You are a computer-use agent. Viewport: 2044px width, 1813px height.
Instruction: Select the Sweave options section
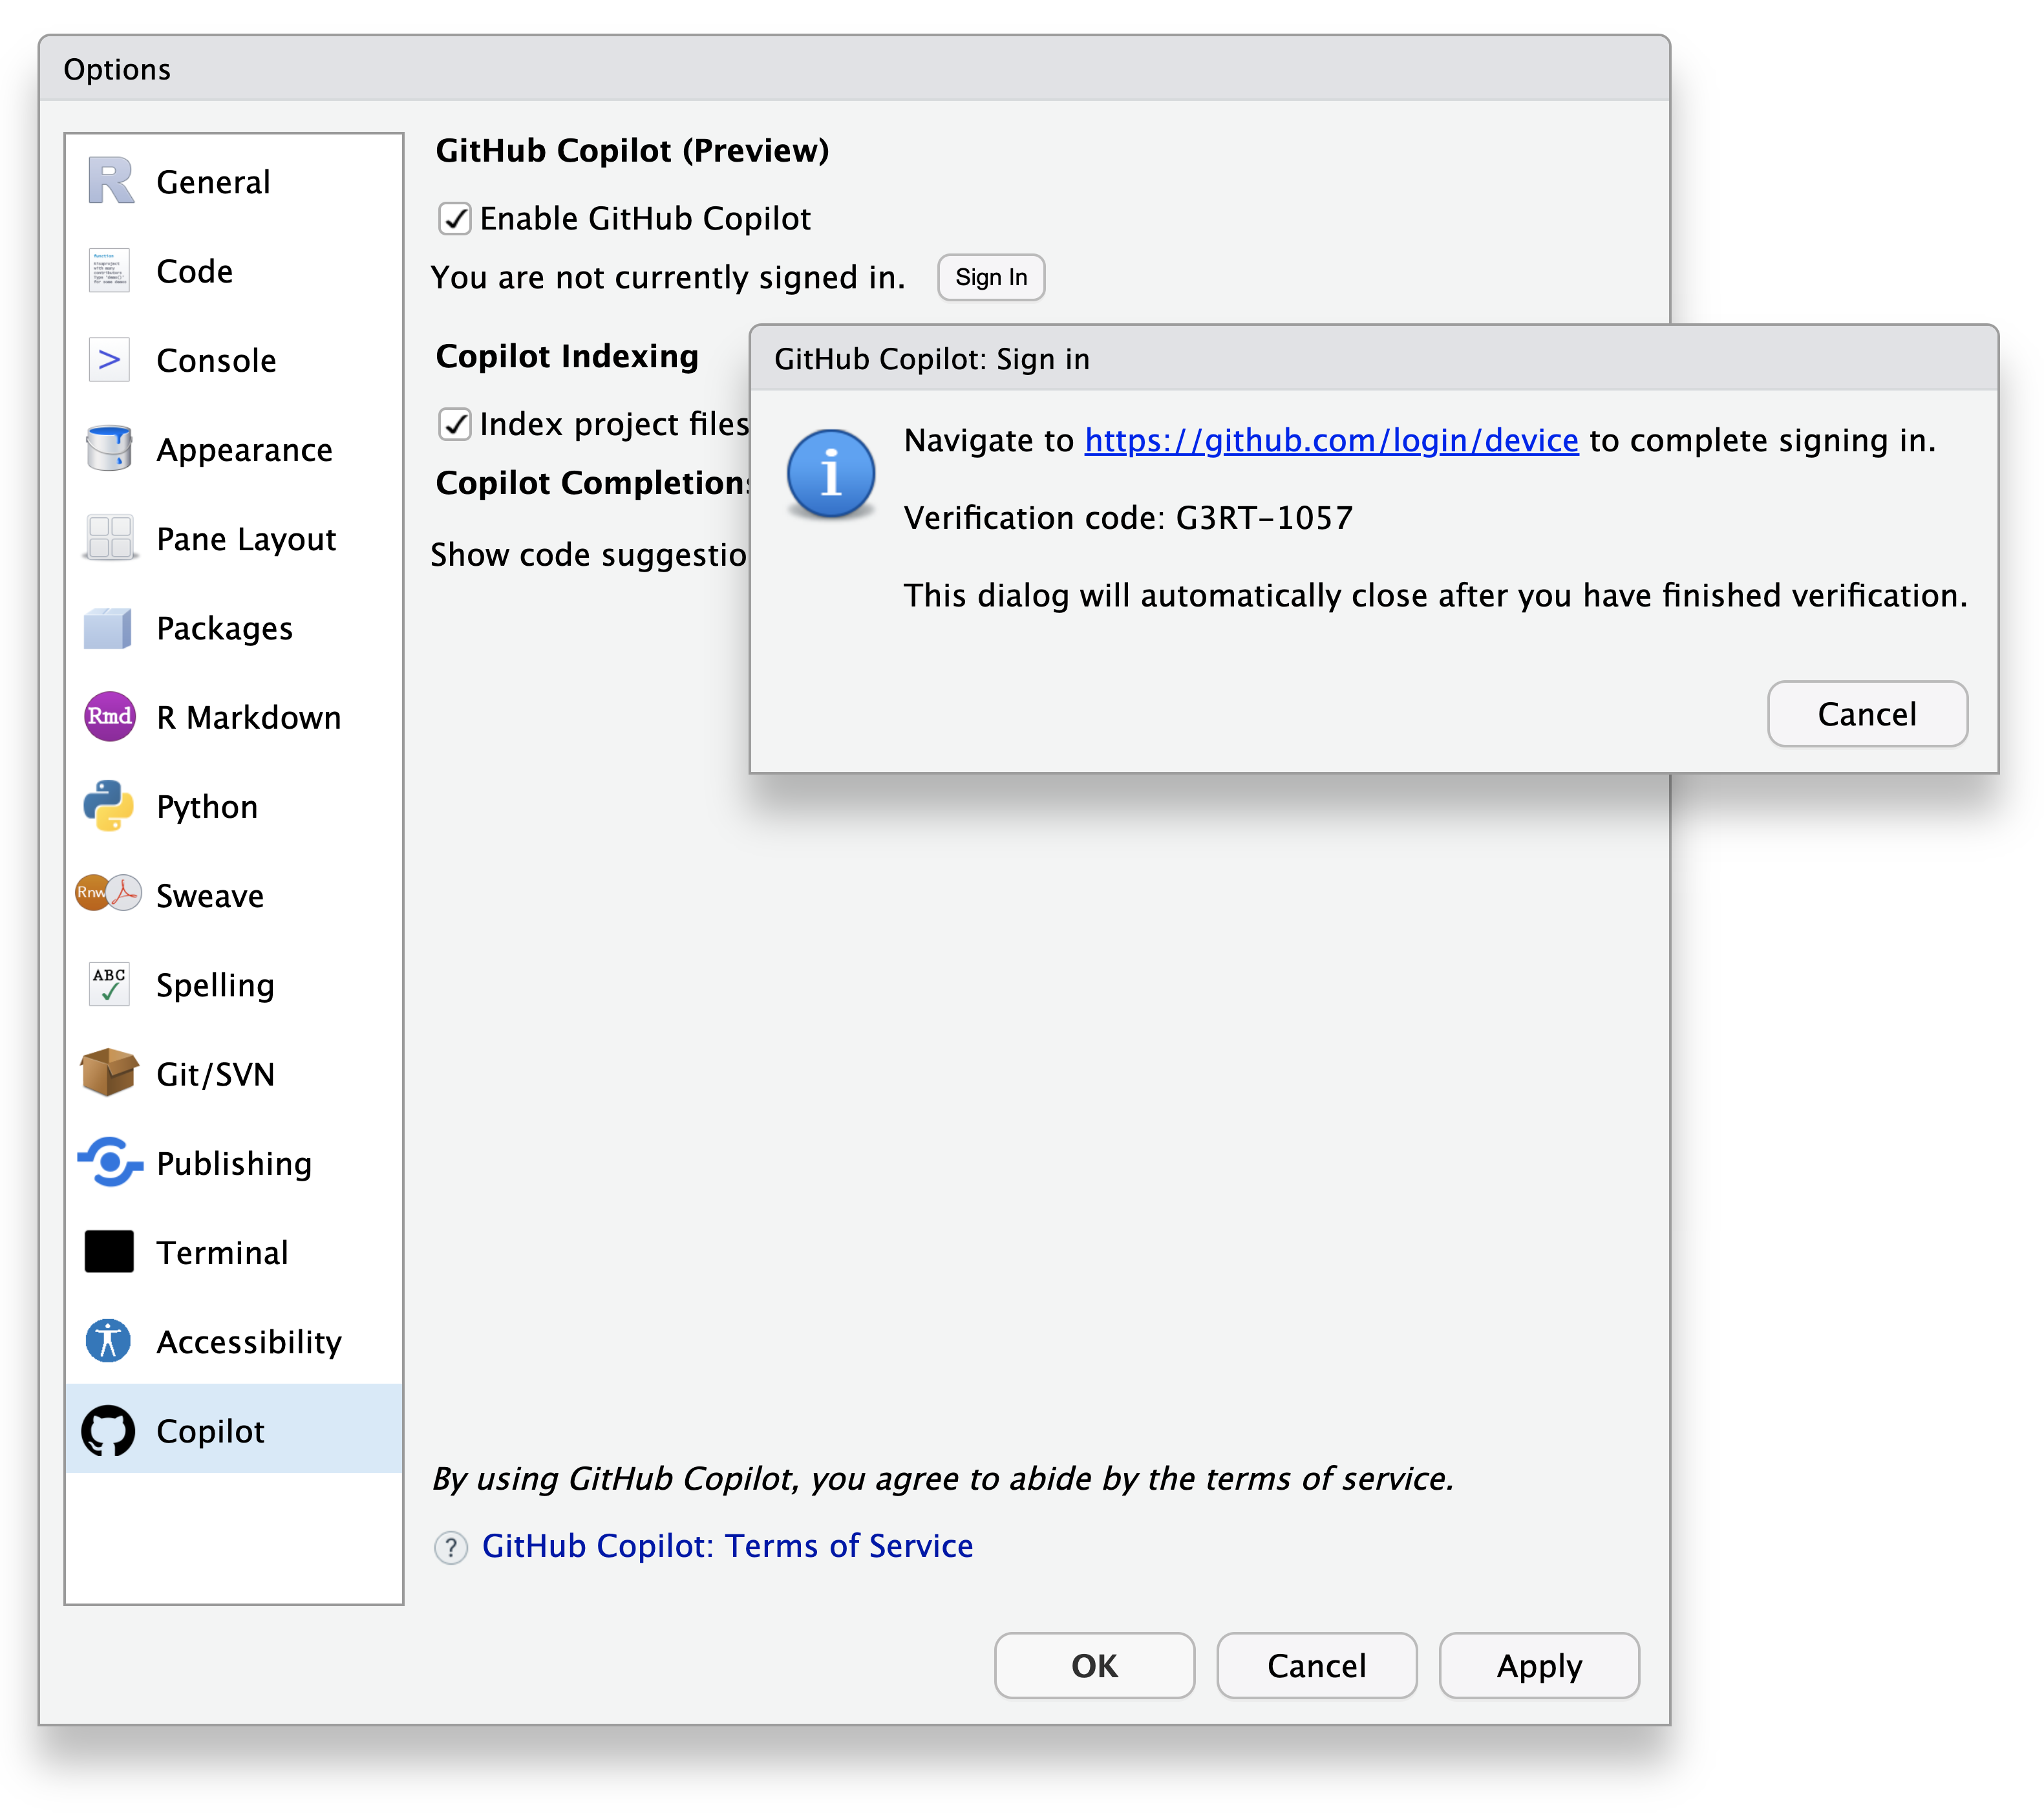click(x=209, y=896)
